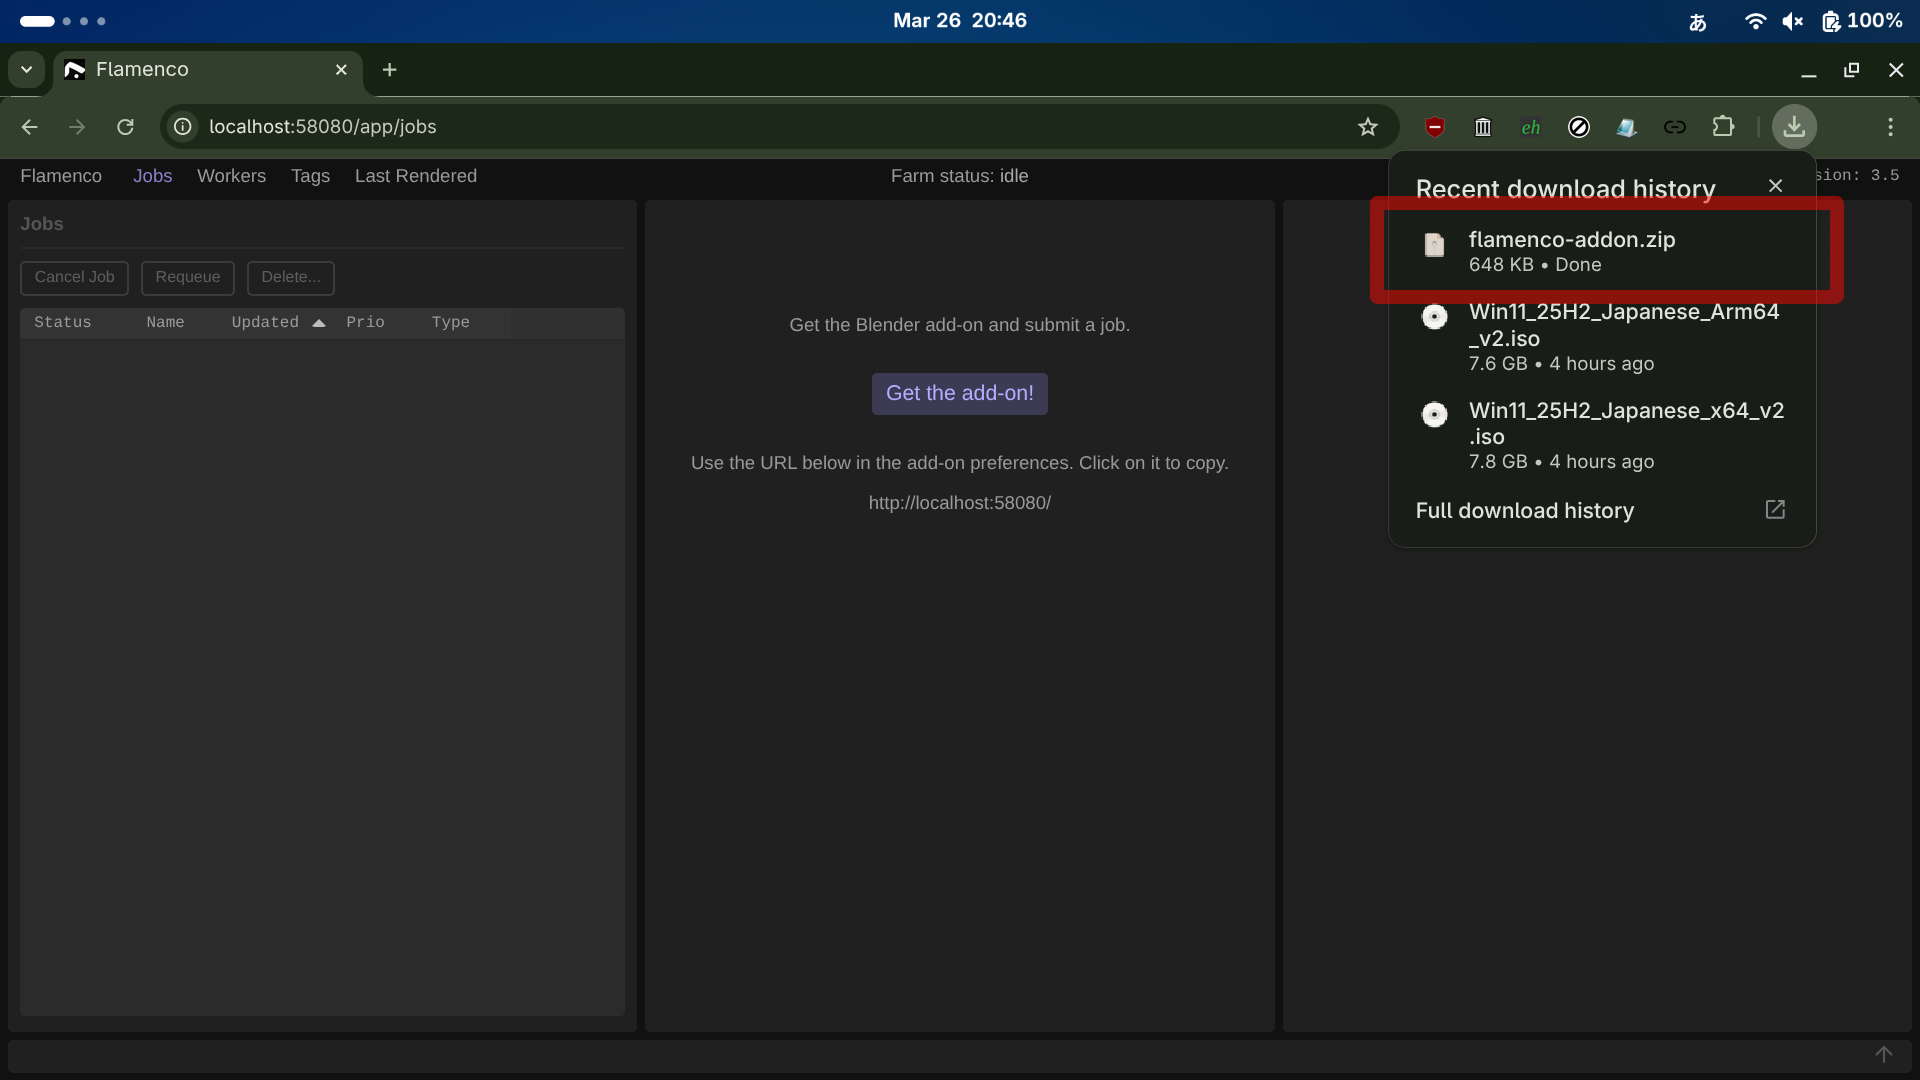Click the Farm status: idle text
1920x1080 pixels.
[960, 176]
